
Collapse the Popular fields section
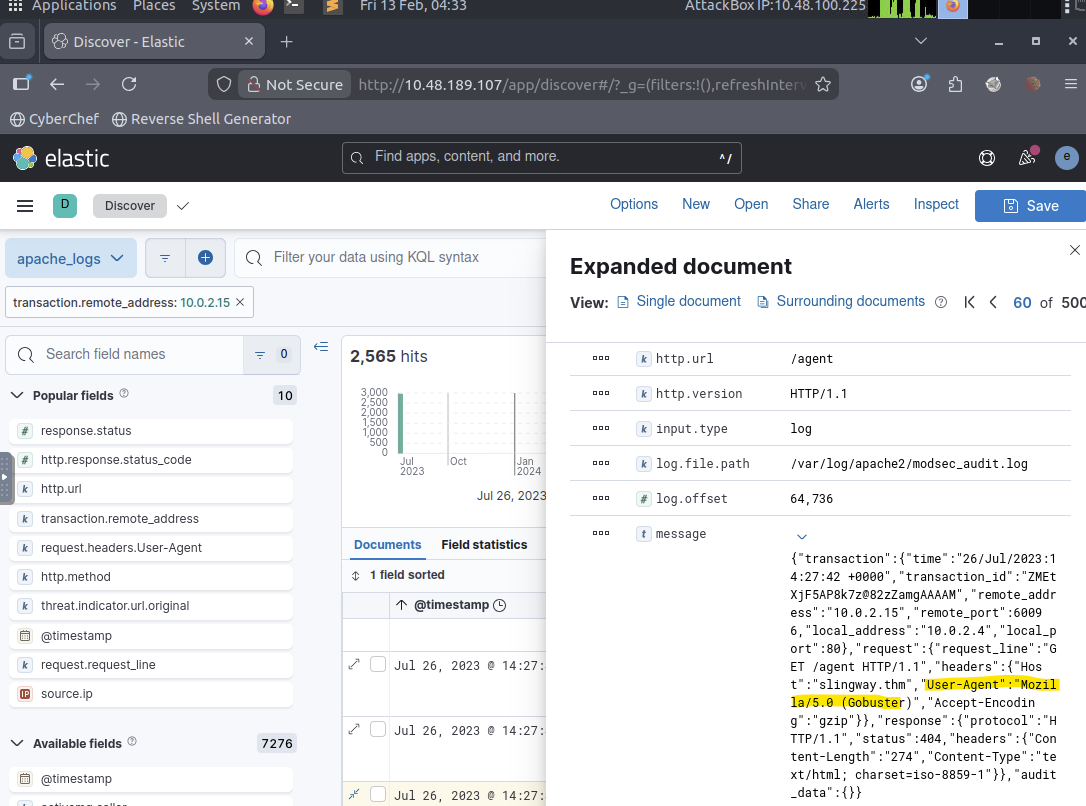17,396
